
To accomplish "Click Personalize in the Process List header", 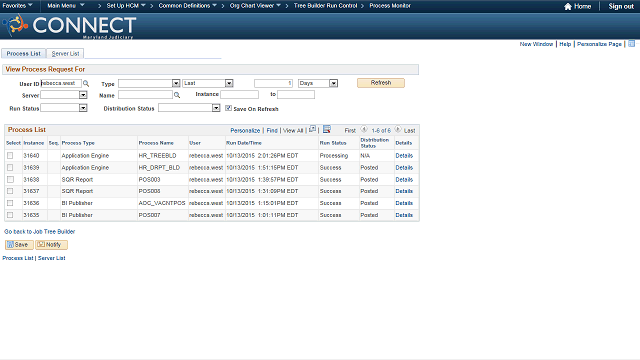I will 245,130.
